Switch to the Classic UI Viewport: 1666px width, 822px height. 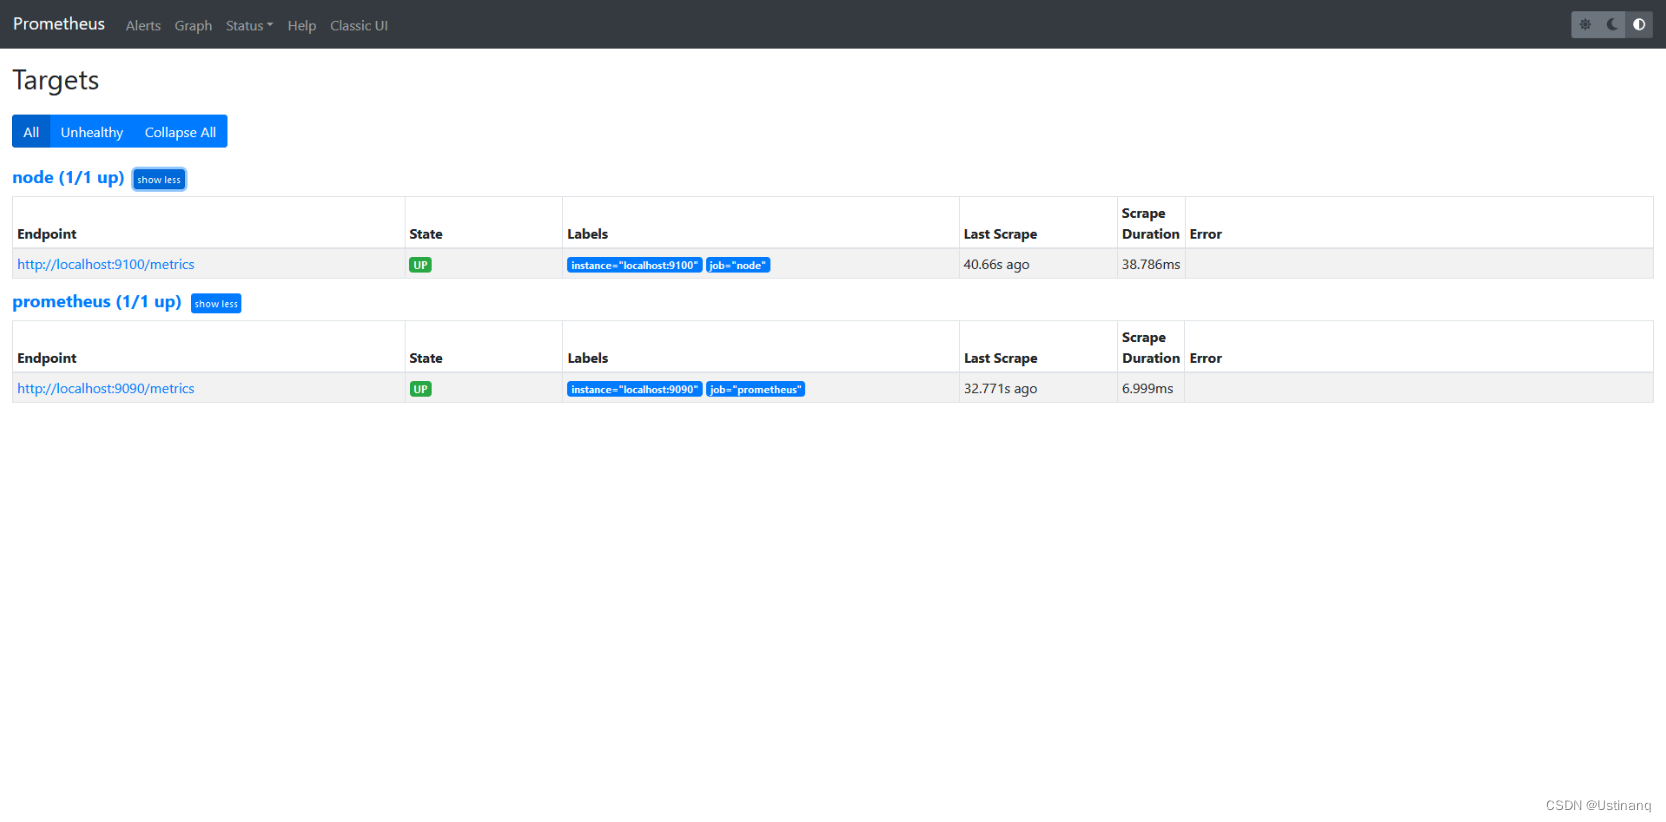click(x=359, y=26)
